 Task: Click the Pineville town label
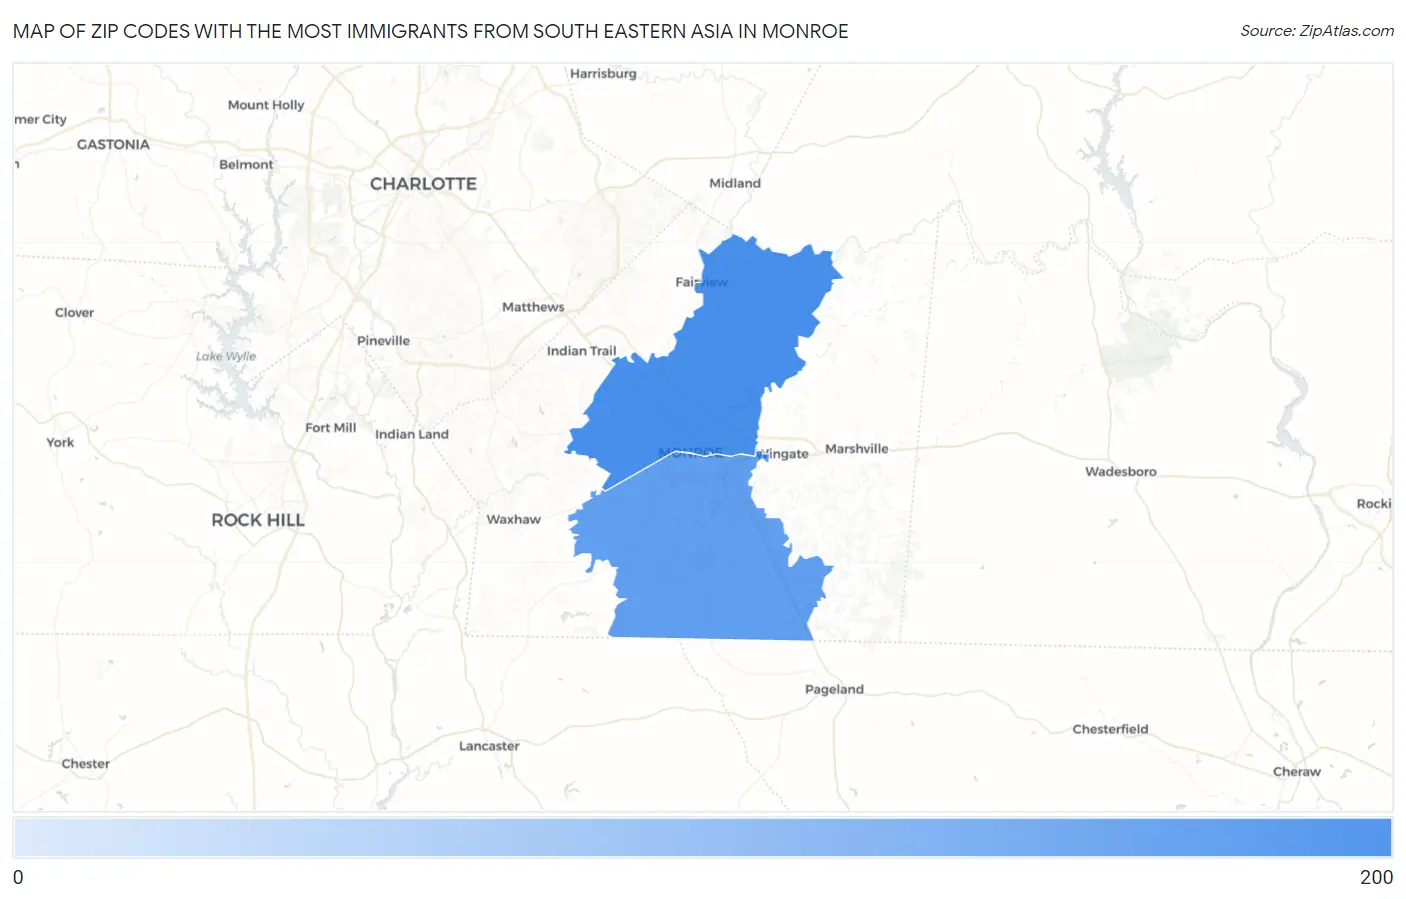coord(383,340)
